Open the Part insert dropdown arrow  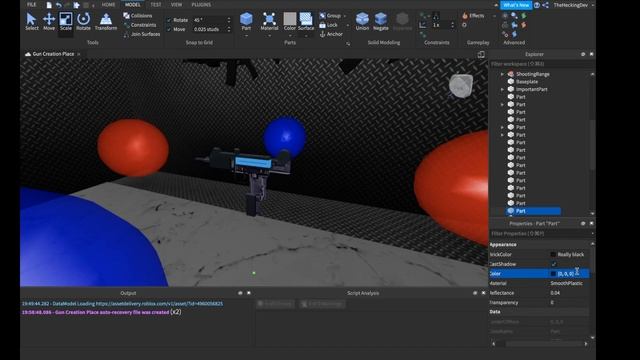coord(246,36)
